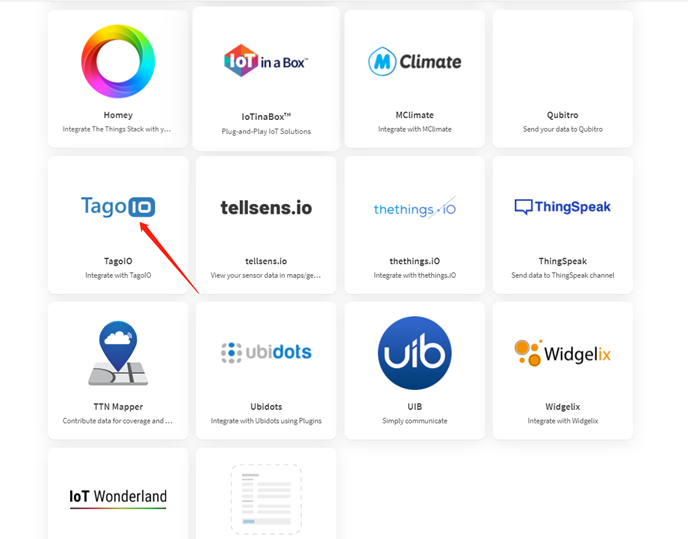Screen dimensions: 688x539
Task: Click the thethings.iO logo
Action: click(x=415, y=208)
